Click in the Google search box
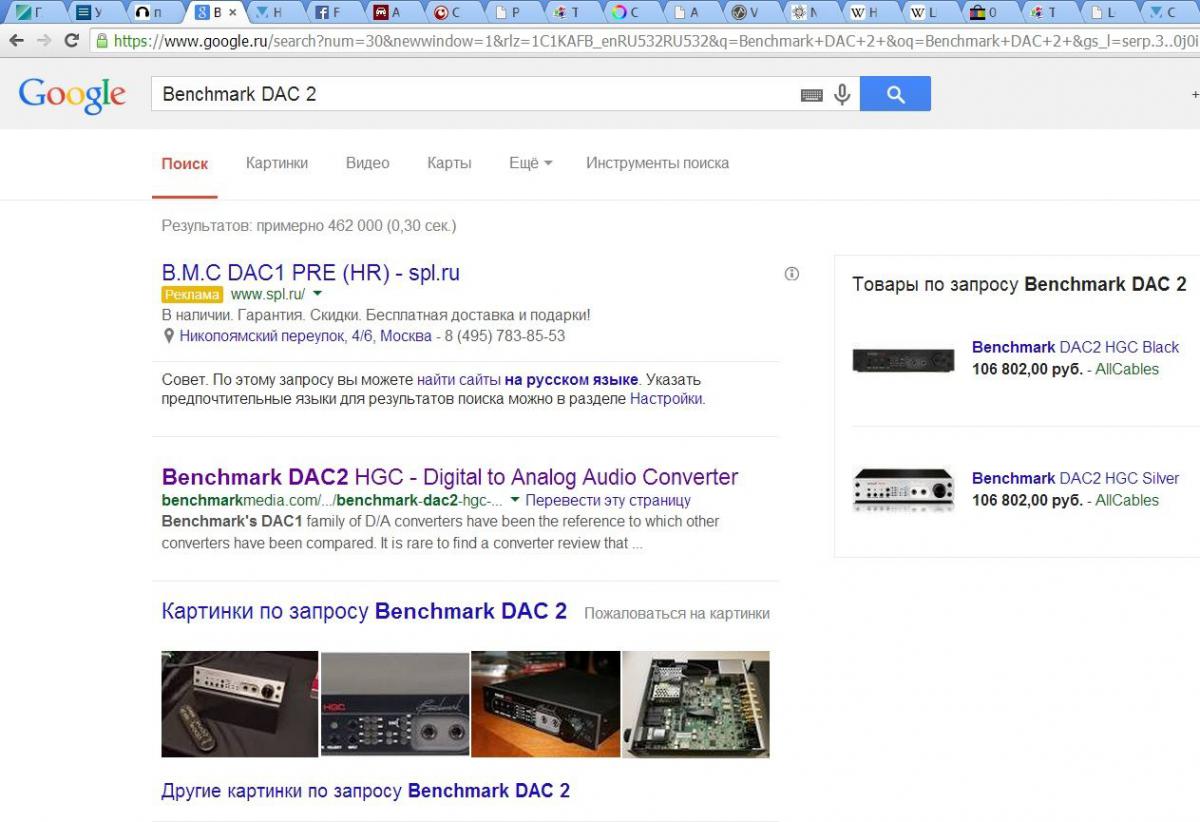 (x=475, y=94)
